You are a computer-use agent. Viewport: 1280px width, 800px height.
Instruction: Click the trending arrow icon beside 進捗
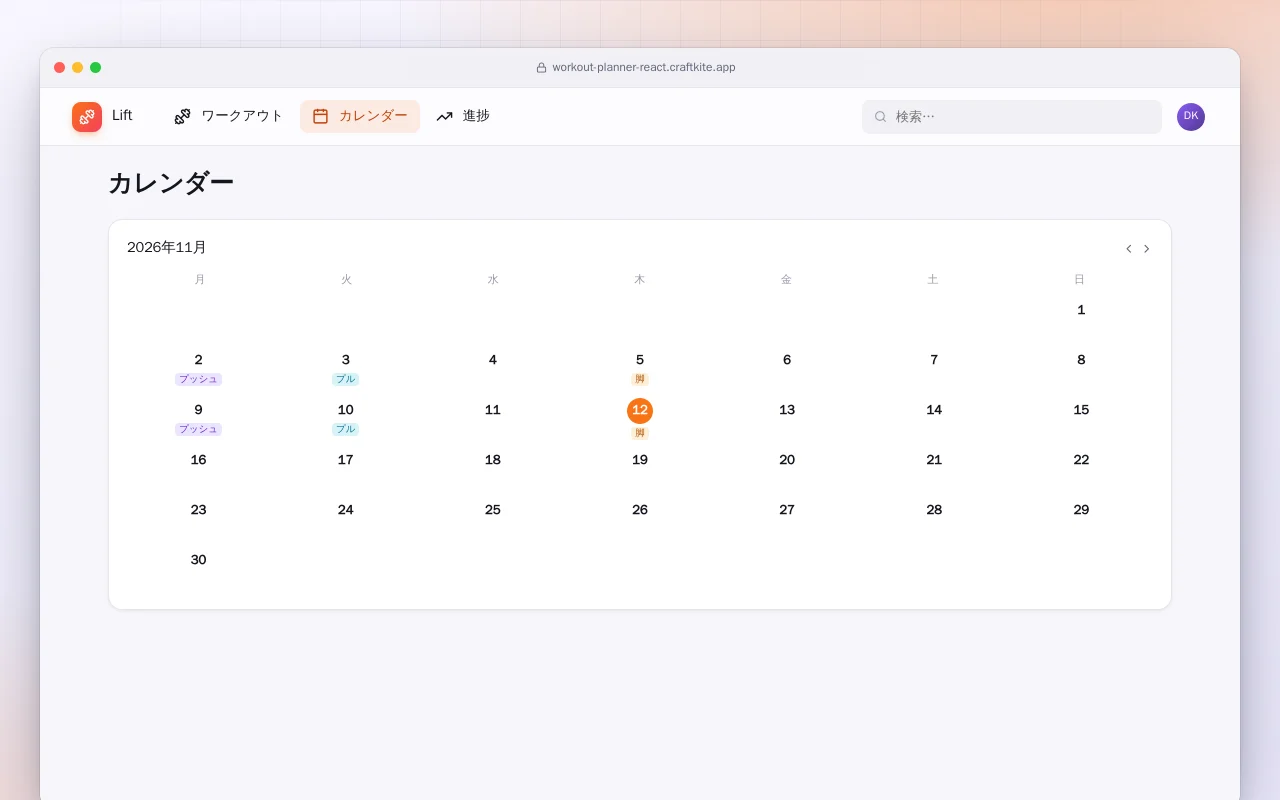click(x=444, y=116)
